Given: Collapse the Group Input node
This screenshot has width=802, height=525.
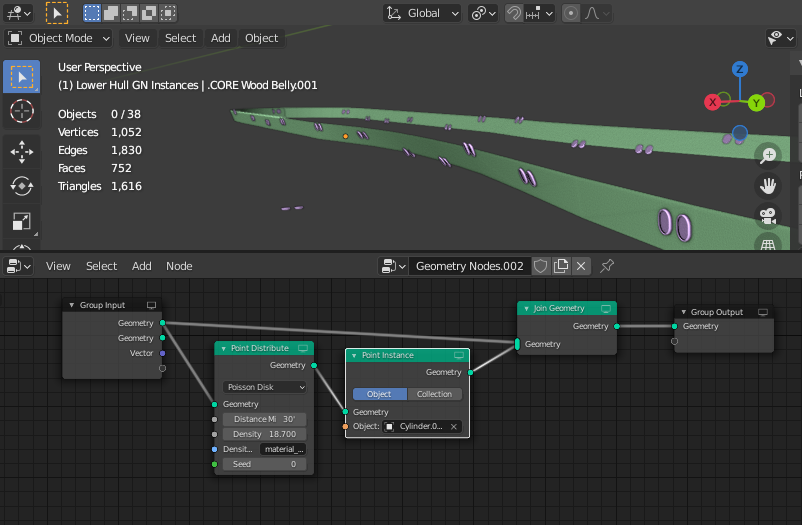Looking at the screenshot, I should pos(71,305).
